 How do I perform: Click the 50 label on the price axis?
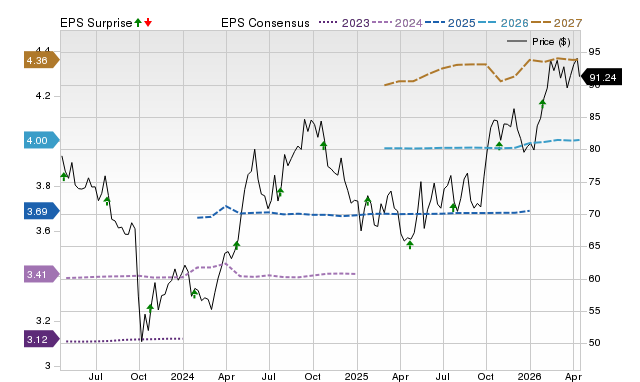click(594, 343)
